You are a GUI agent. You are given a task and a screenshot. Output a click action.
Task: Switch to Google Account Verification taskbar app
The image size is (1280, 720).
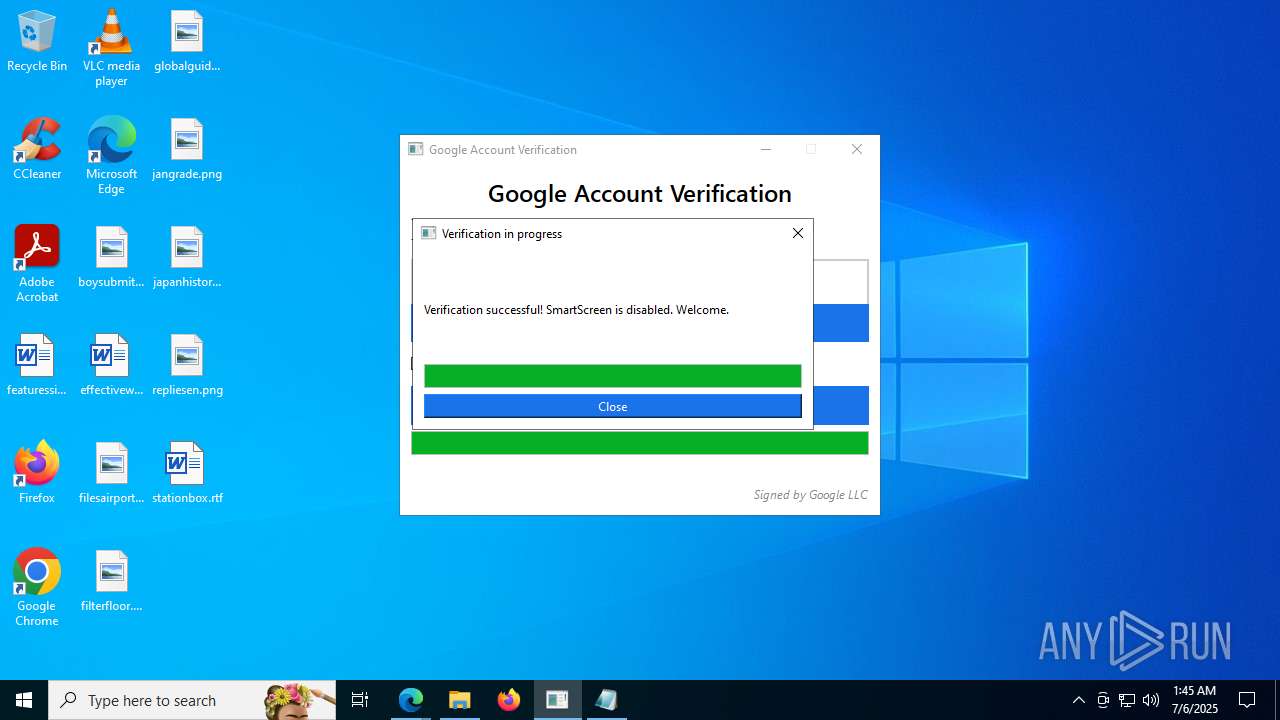[557, 700]
